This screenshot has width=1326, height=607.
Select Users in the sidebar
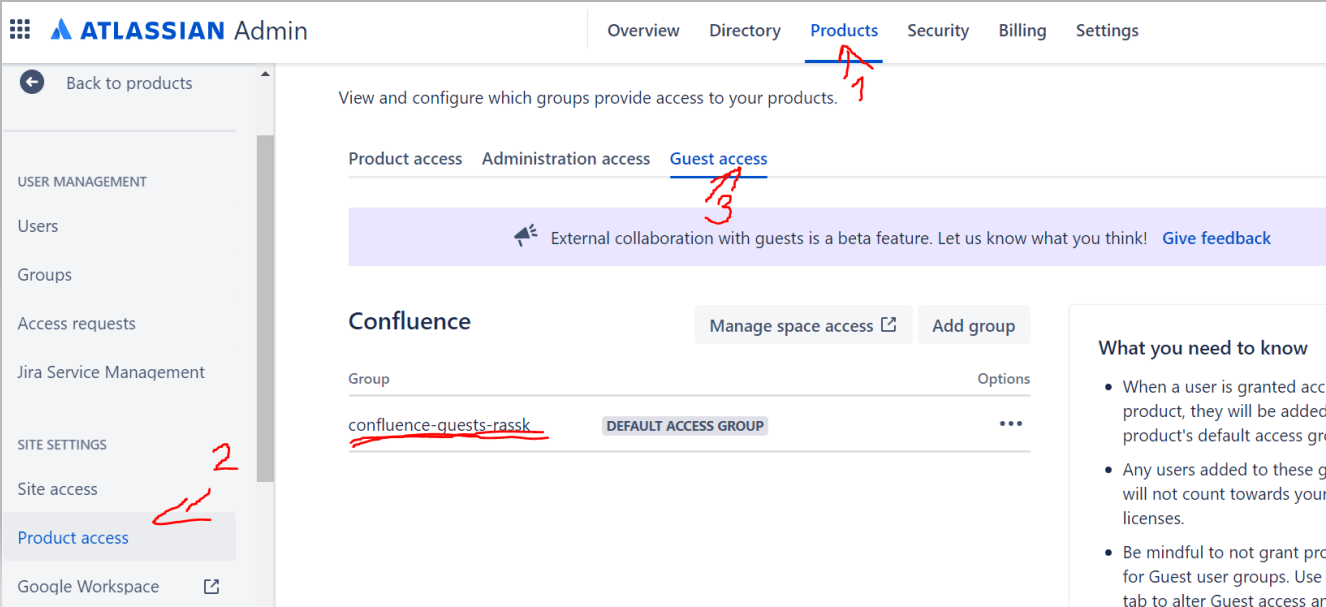(x=37, y=225)
